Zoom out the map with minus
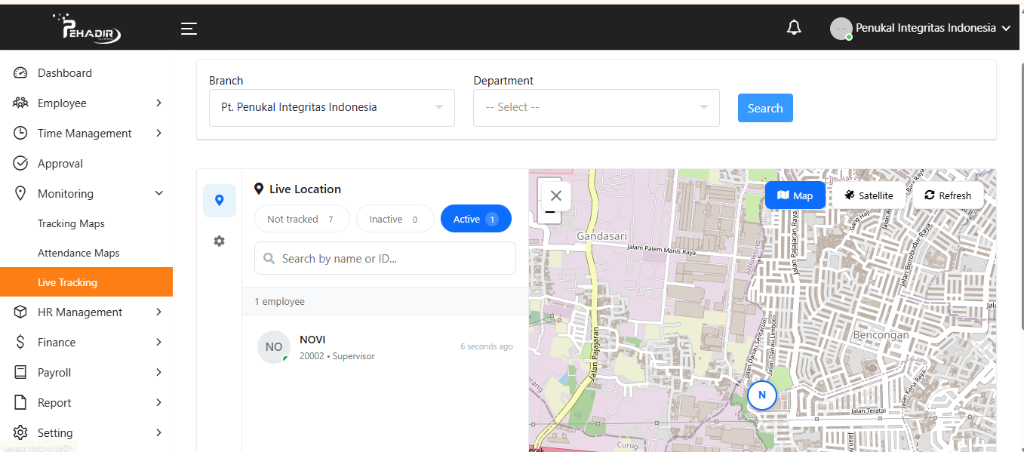 [x=550, y=213]
